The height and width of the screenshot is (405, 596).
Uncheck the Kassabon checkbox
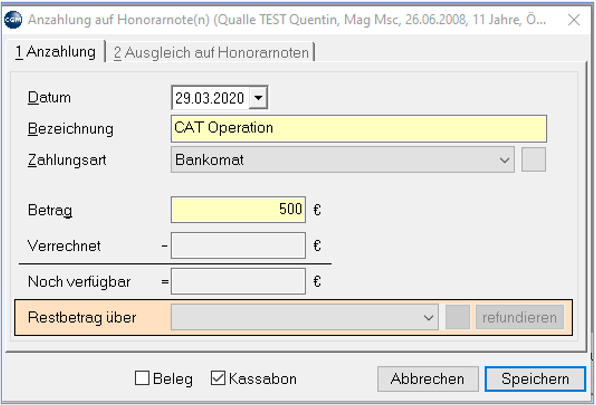[218, 378]
